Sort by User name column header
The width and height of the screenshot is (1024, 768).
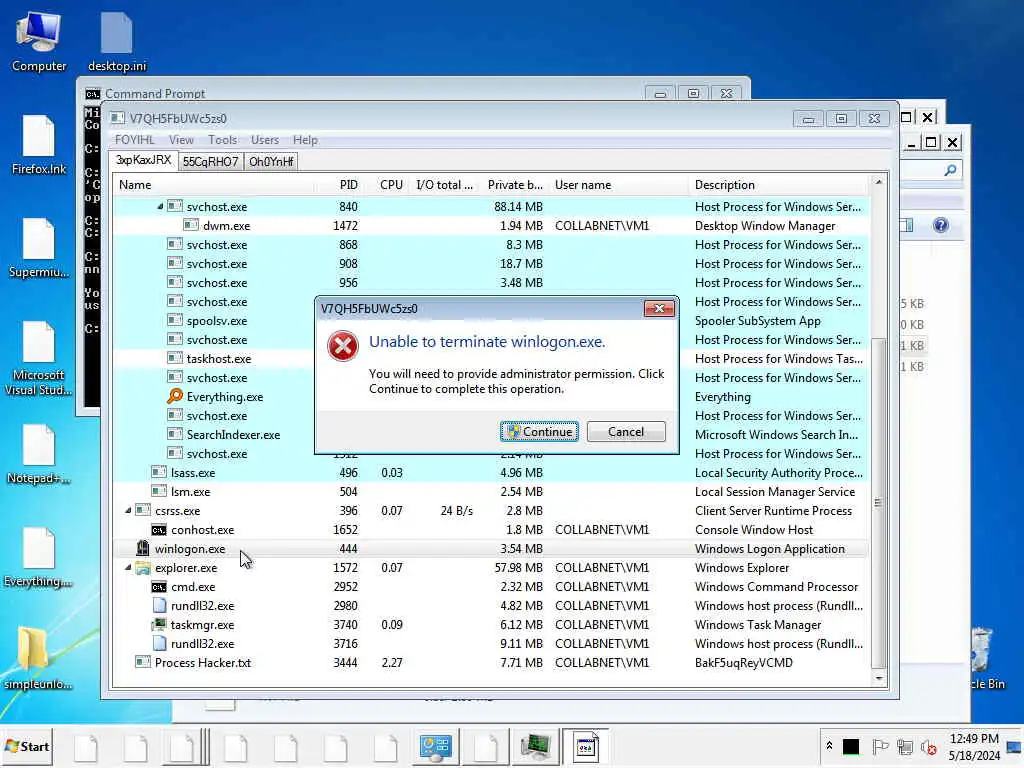point(618,185)
